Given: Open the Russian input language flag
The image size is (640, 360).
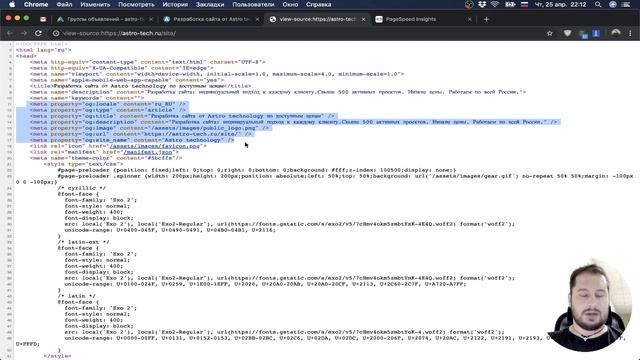Looking at the screenshot, I should [524, 4].
